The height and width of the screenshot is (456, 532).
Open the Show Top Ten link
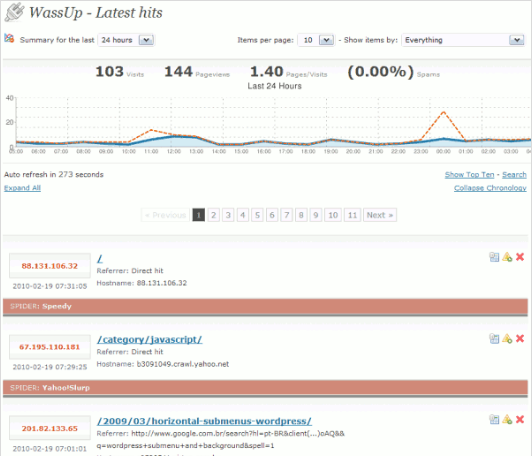click(469, 175)
